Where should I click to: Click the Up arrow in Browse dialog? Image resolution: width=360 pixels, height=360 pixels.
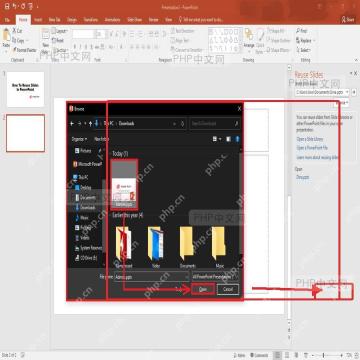90,124
